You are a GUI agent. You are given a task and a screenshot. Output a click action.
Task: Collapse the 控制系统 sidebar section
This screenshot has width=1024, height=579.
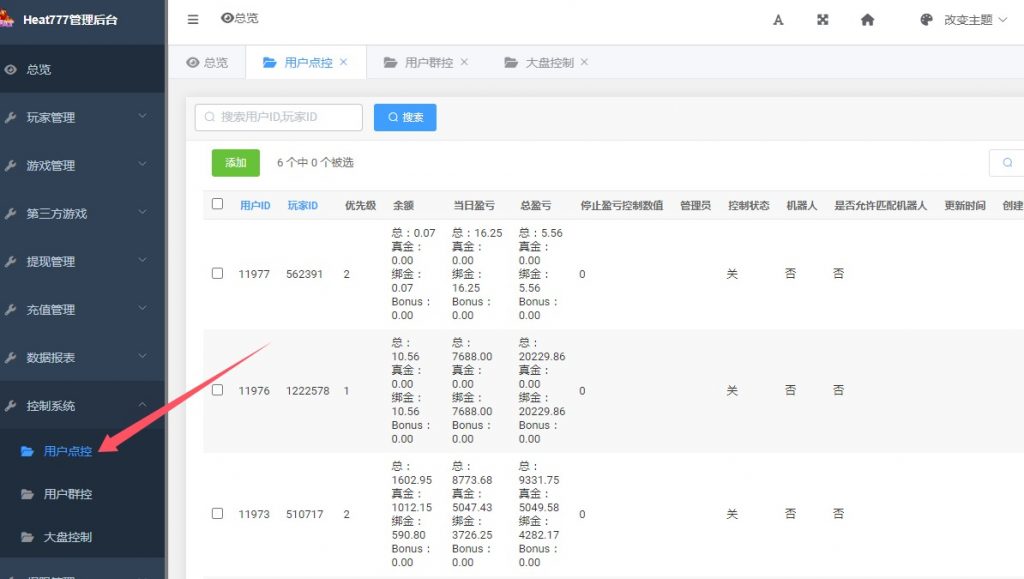click(82, 406)
